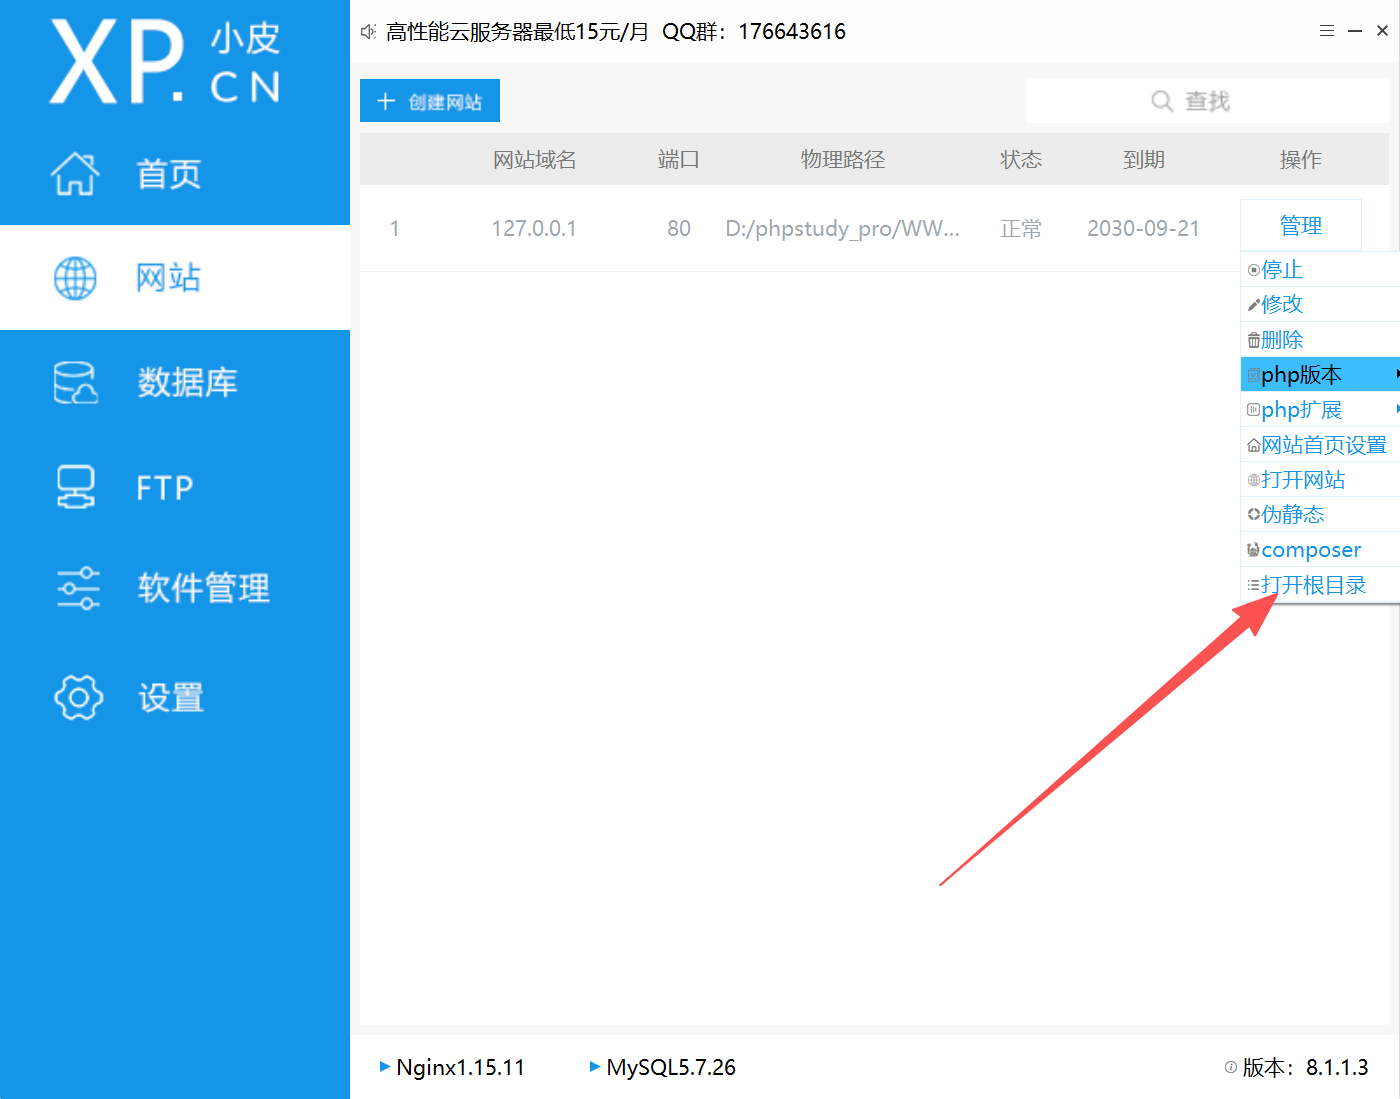Click the icon beside 伪静态
Viewport: 1400px width, 1099px height.
click(1254, 515)
